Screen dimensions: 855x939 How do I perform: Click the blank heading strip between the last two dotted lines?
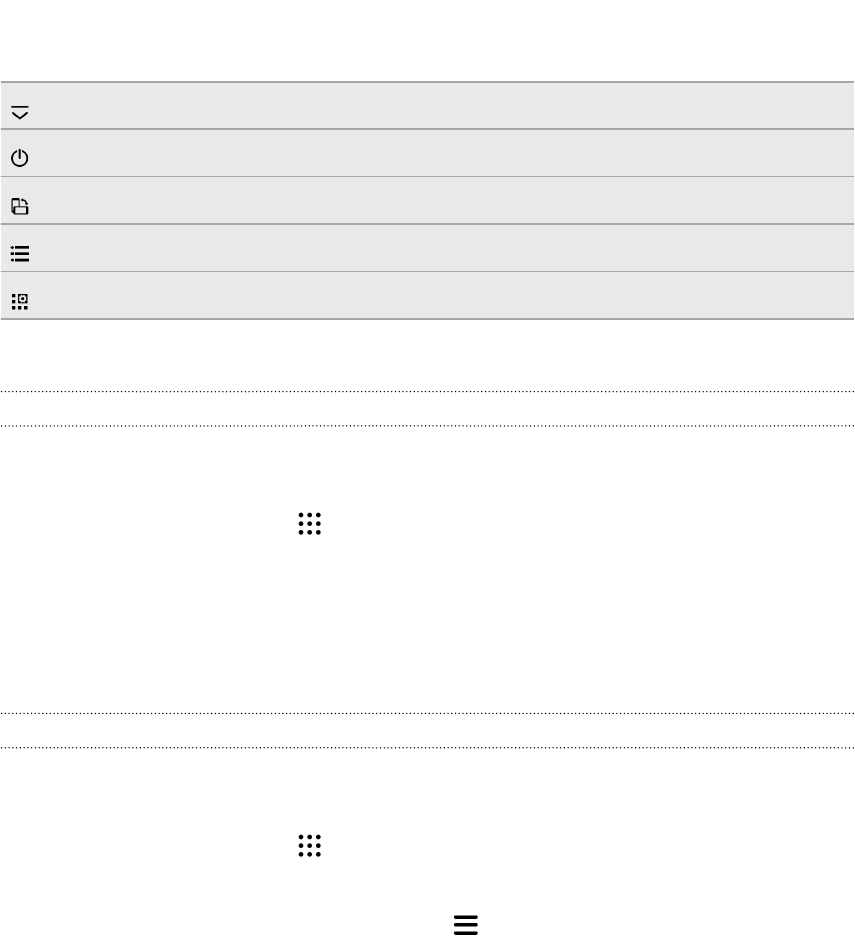coord(428,730)
